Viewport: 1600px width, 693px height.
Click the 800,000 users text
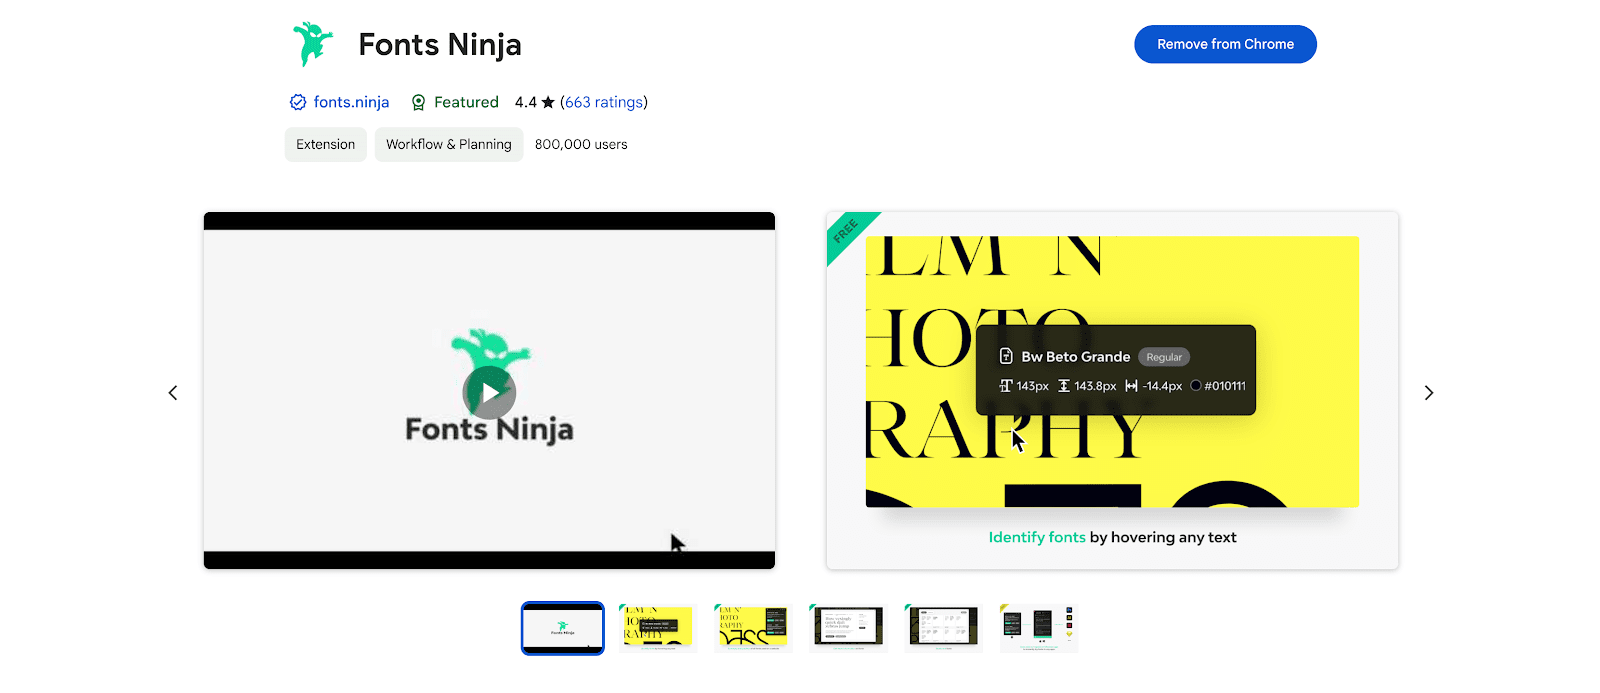click(x=581, y=144)
